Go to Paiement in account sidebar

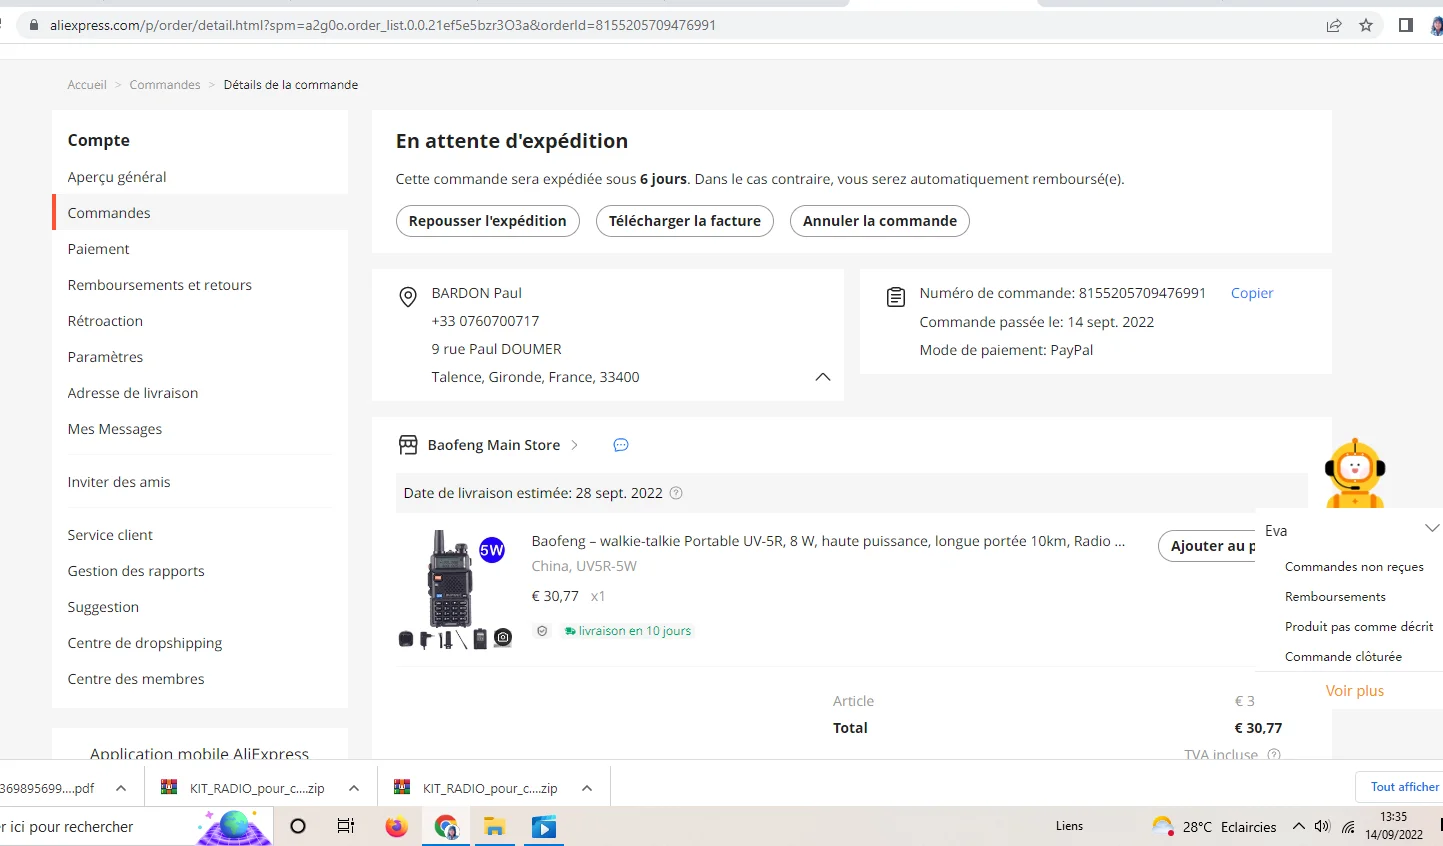[x=98, y=249]
